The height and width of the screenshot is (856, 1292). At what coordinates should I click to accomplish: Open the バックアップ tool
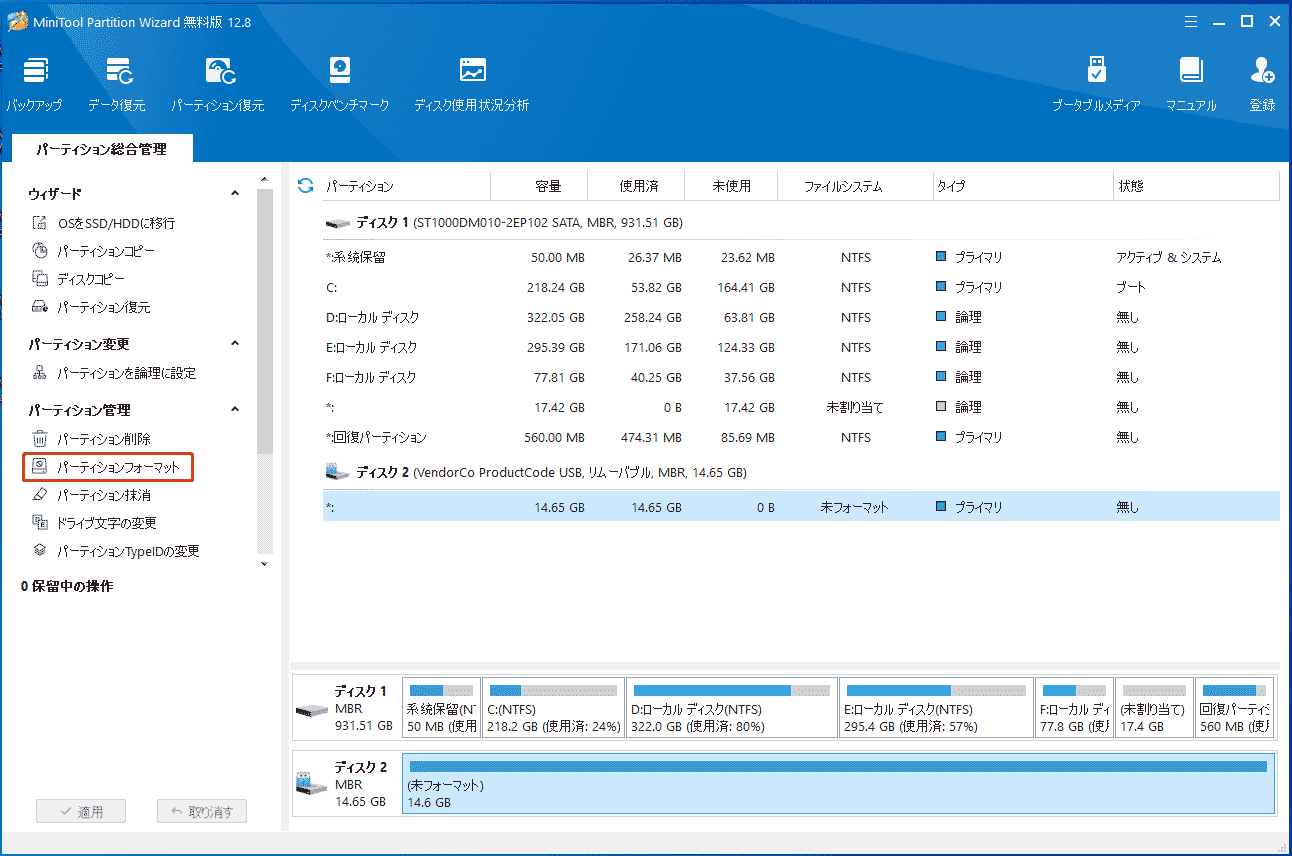point(35,85)
